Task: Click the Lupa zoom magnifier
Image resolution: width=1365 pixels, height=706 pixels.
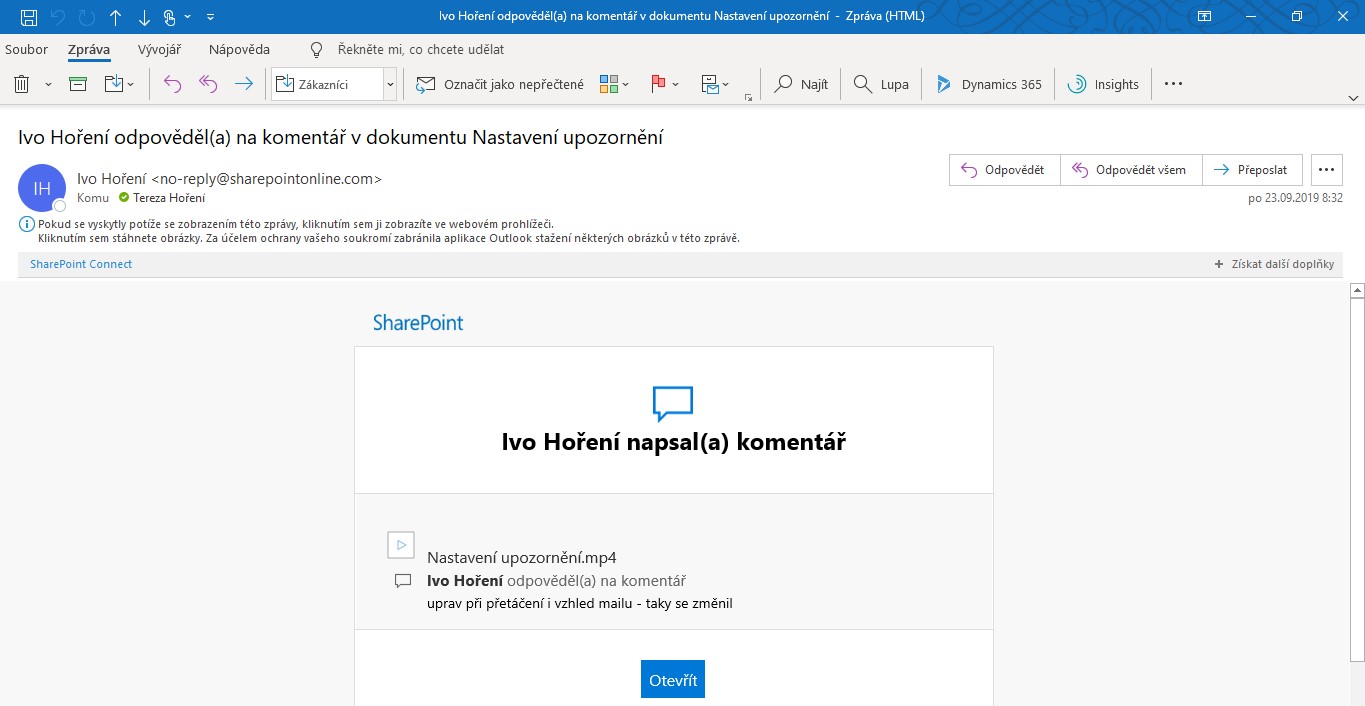Action: click(x=881, y=85)
